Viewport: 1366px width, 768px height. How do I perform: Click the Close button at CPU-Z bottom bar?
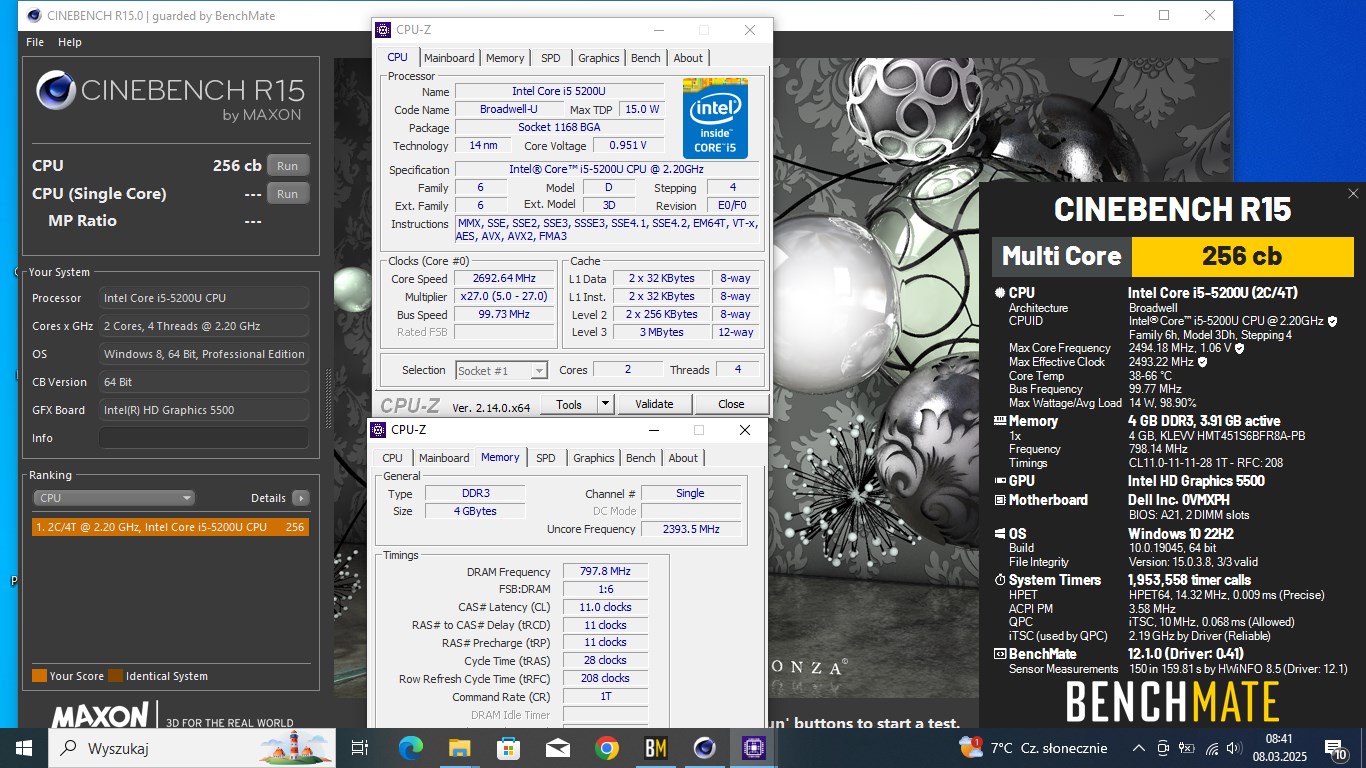pos(731,404)
